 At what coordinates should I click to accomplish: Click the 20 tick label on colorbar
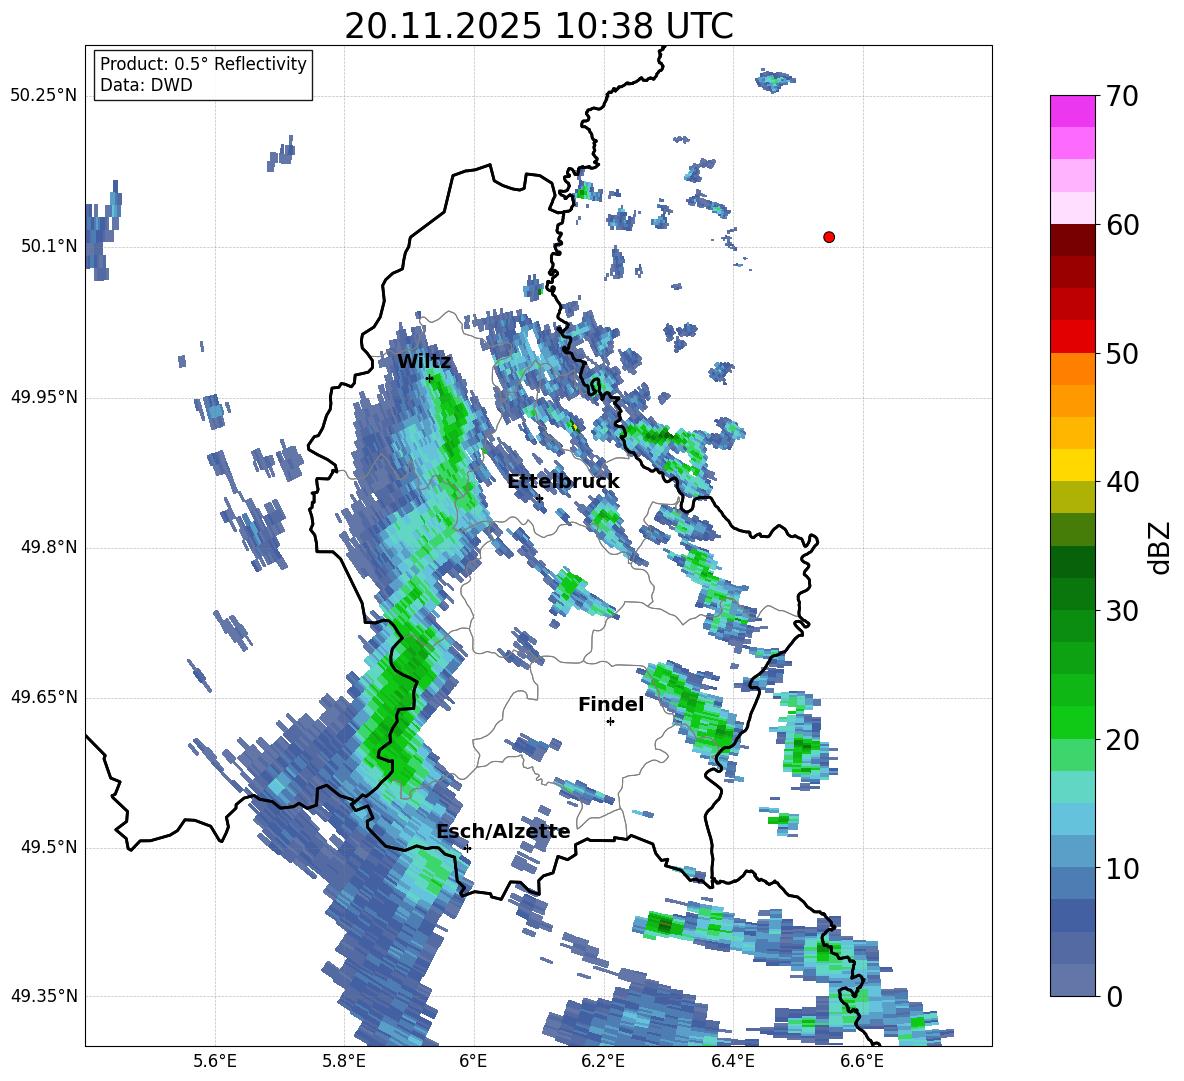pos(1121,740)
